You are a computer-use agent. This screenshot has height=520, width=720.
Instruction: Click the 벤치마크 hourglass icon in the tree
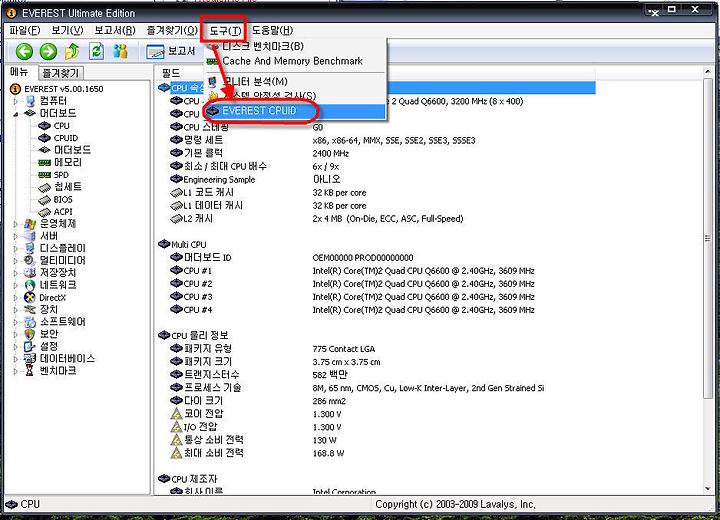click(x=30, y=371)
